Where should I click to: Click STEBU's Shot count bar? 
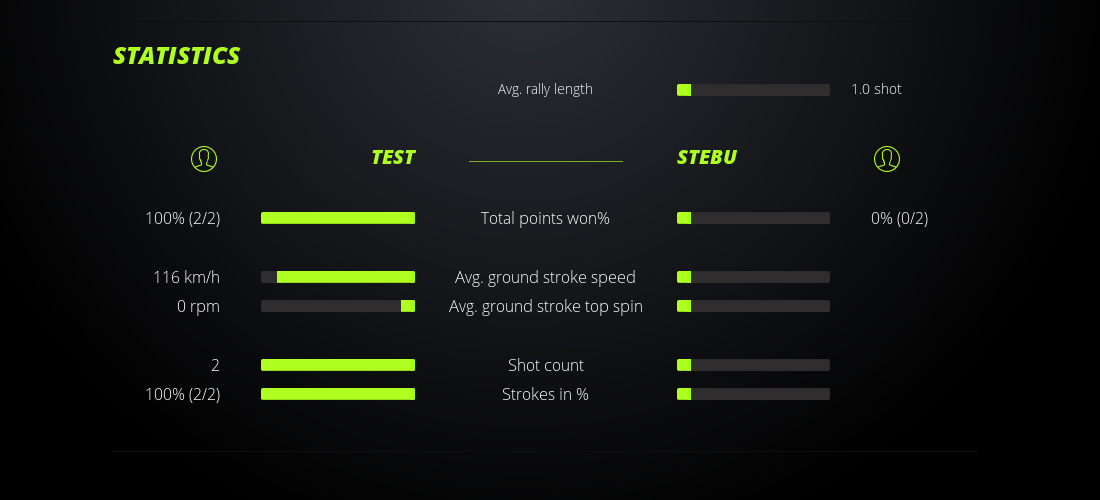tap(753, 365)
